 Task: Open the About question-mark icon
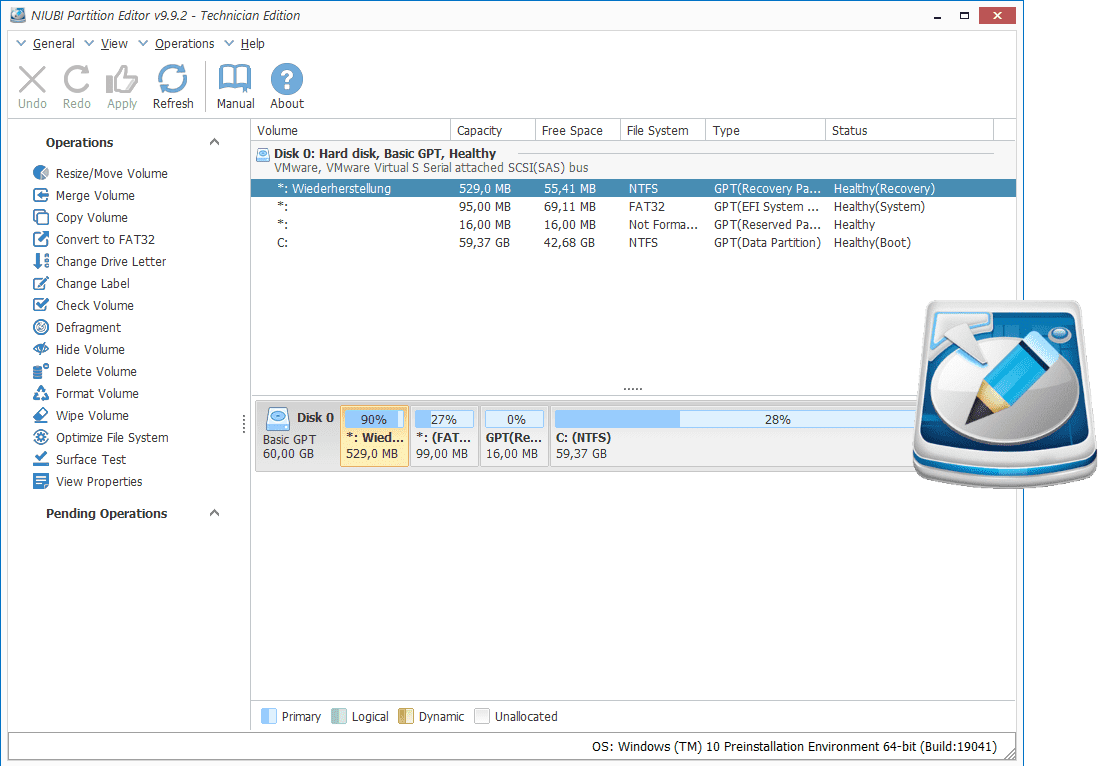click(287, 79)
